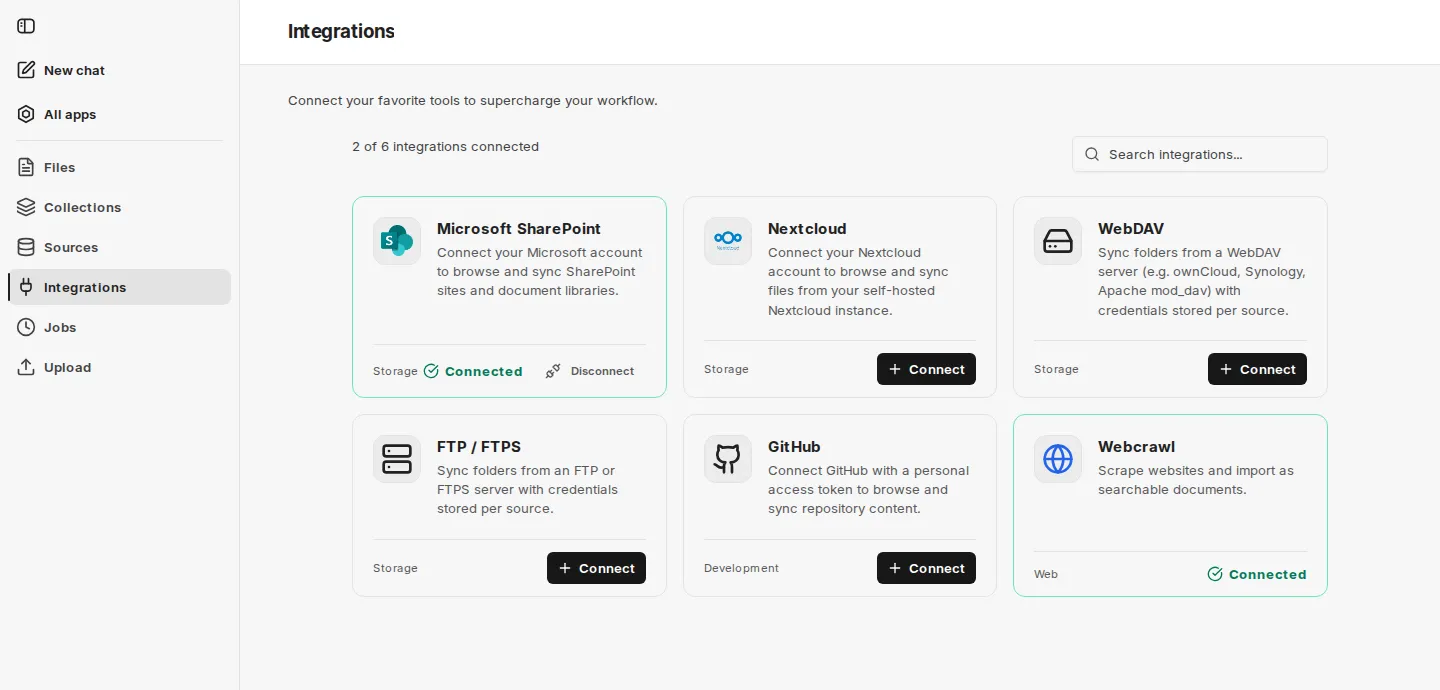Focus the Search integrations field
The image size is (1440, 690).
click(x=1200, y=154)
